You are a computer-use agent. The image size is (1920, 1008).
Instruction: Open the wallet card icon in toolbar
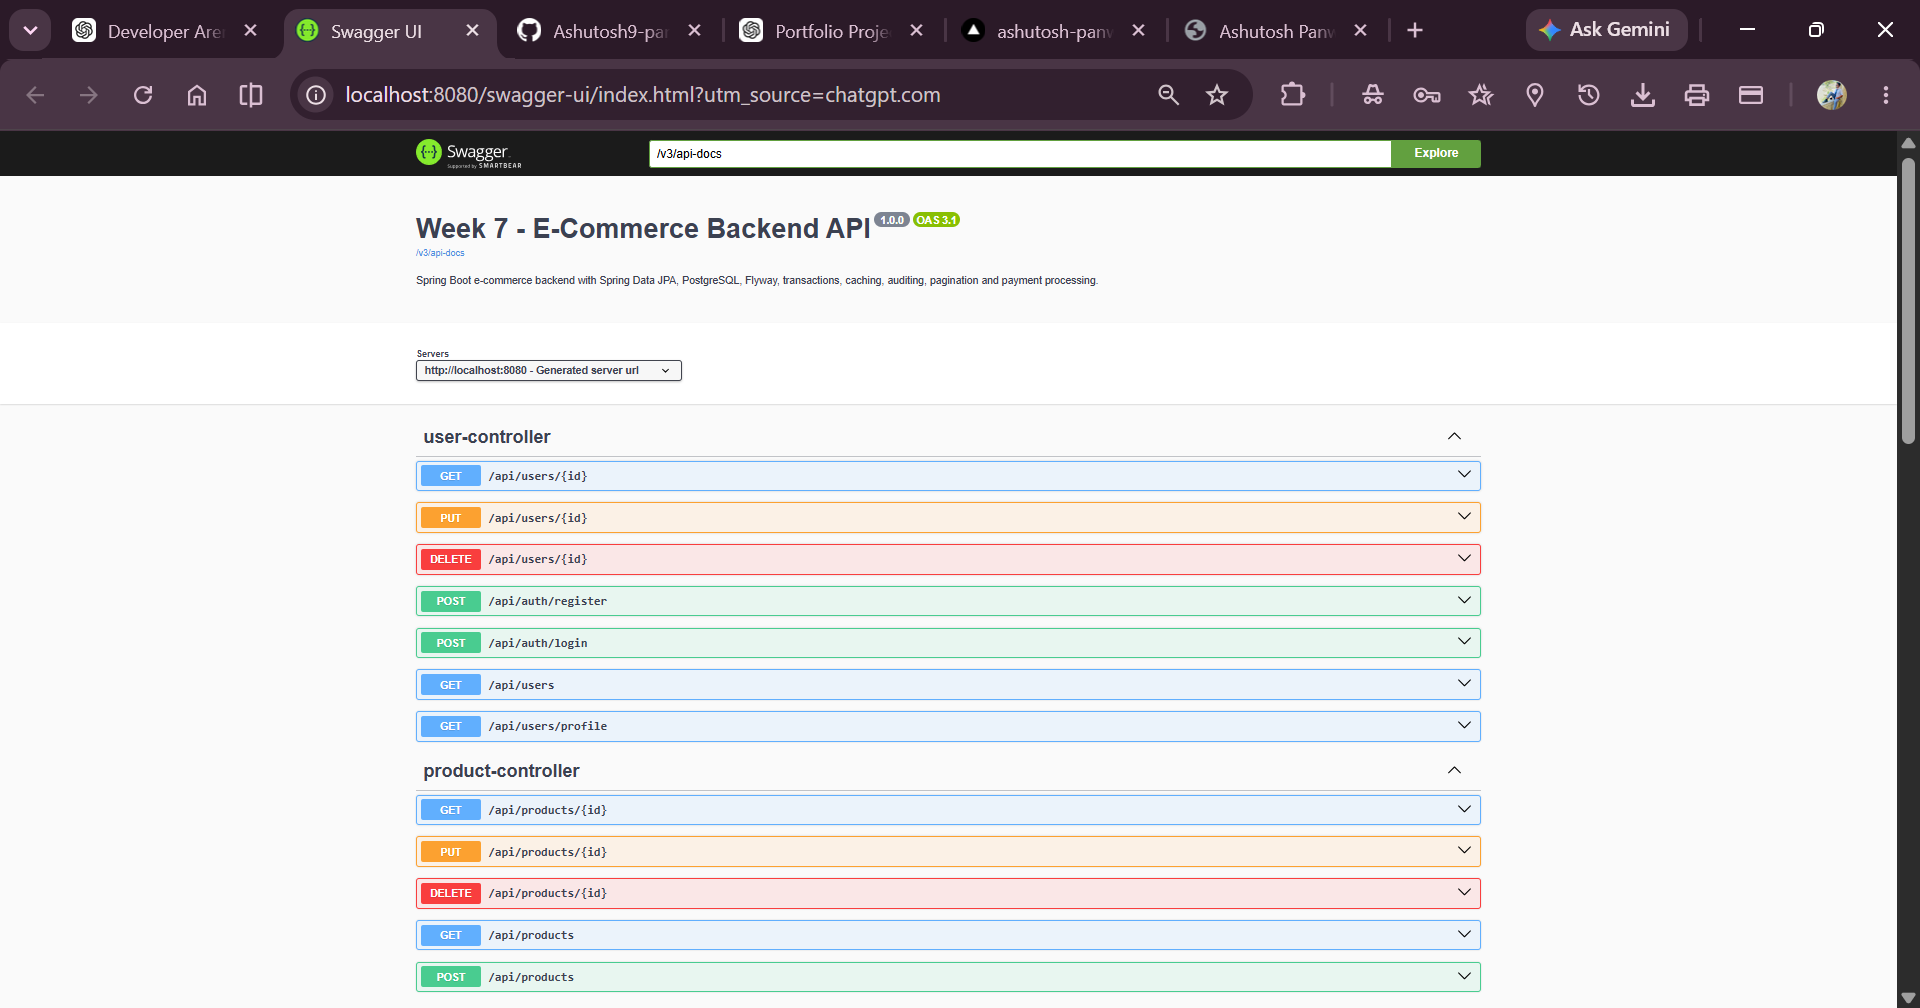click(1751, 95)
